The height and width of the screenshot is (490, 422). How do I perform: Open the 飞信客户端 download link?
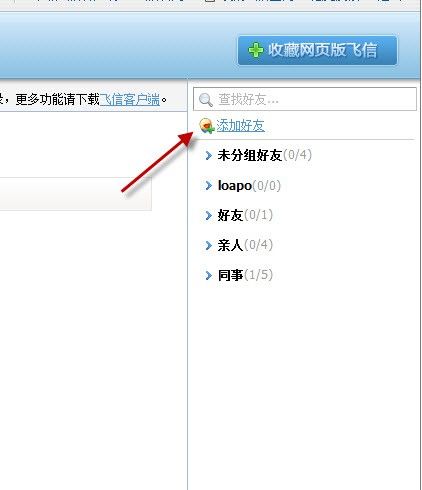coord(130,99)
